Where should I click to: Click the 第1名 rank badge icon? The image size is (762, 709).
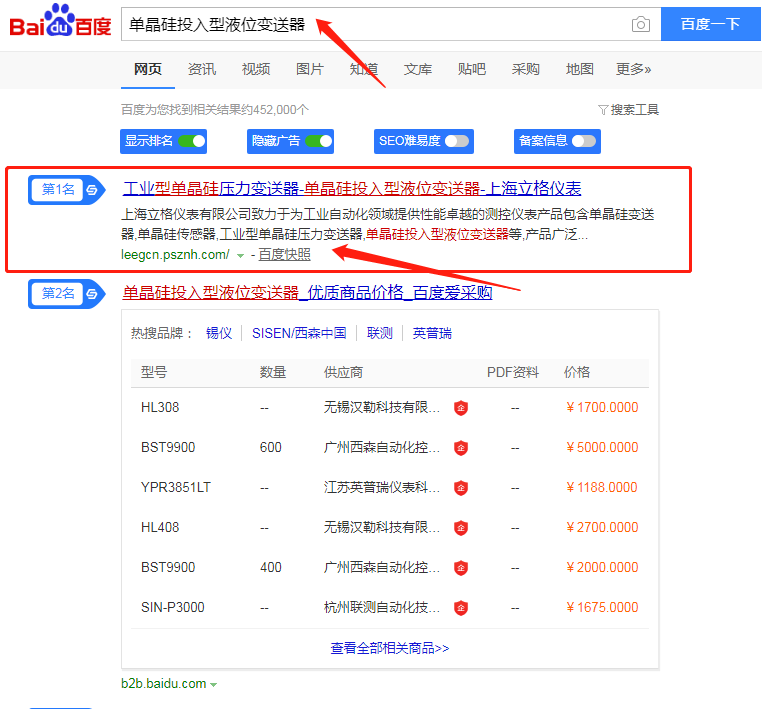point(66,190)
